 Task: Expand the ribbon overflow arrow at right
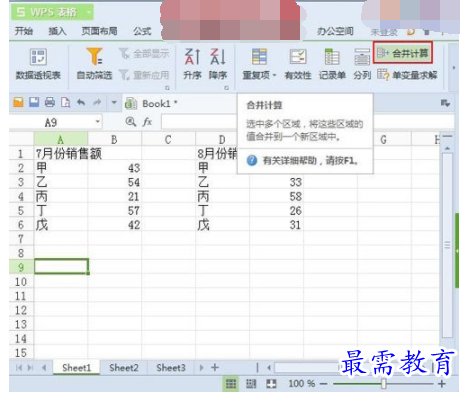coord(453,68)
